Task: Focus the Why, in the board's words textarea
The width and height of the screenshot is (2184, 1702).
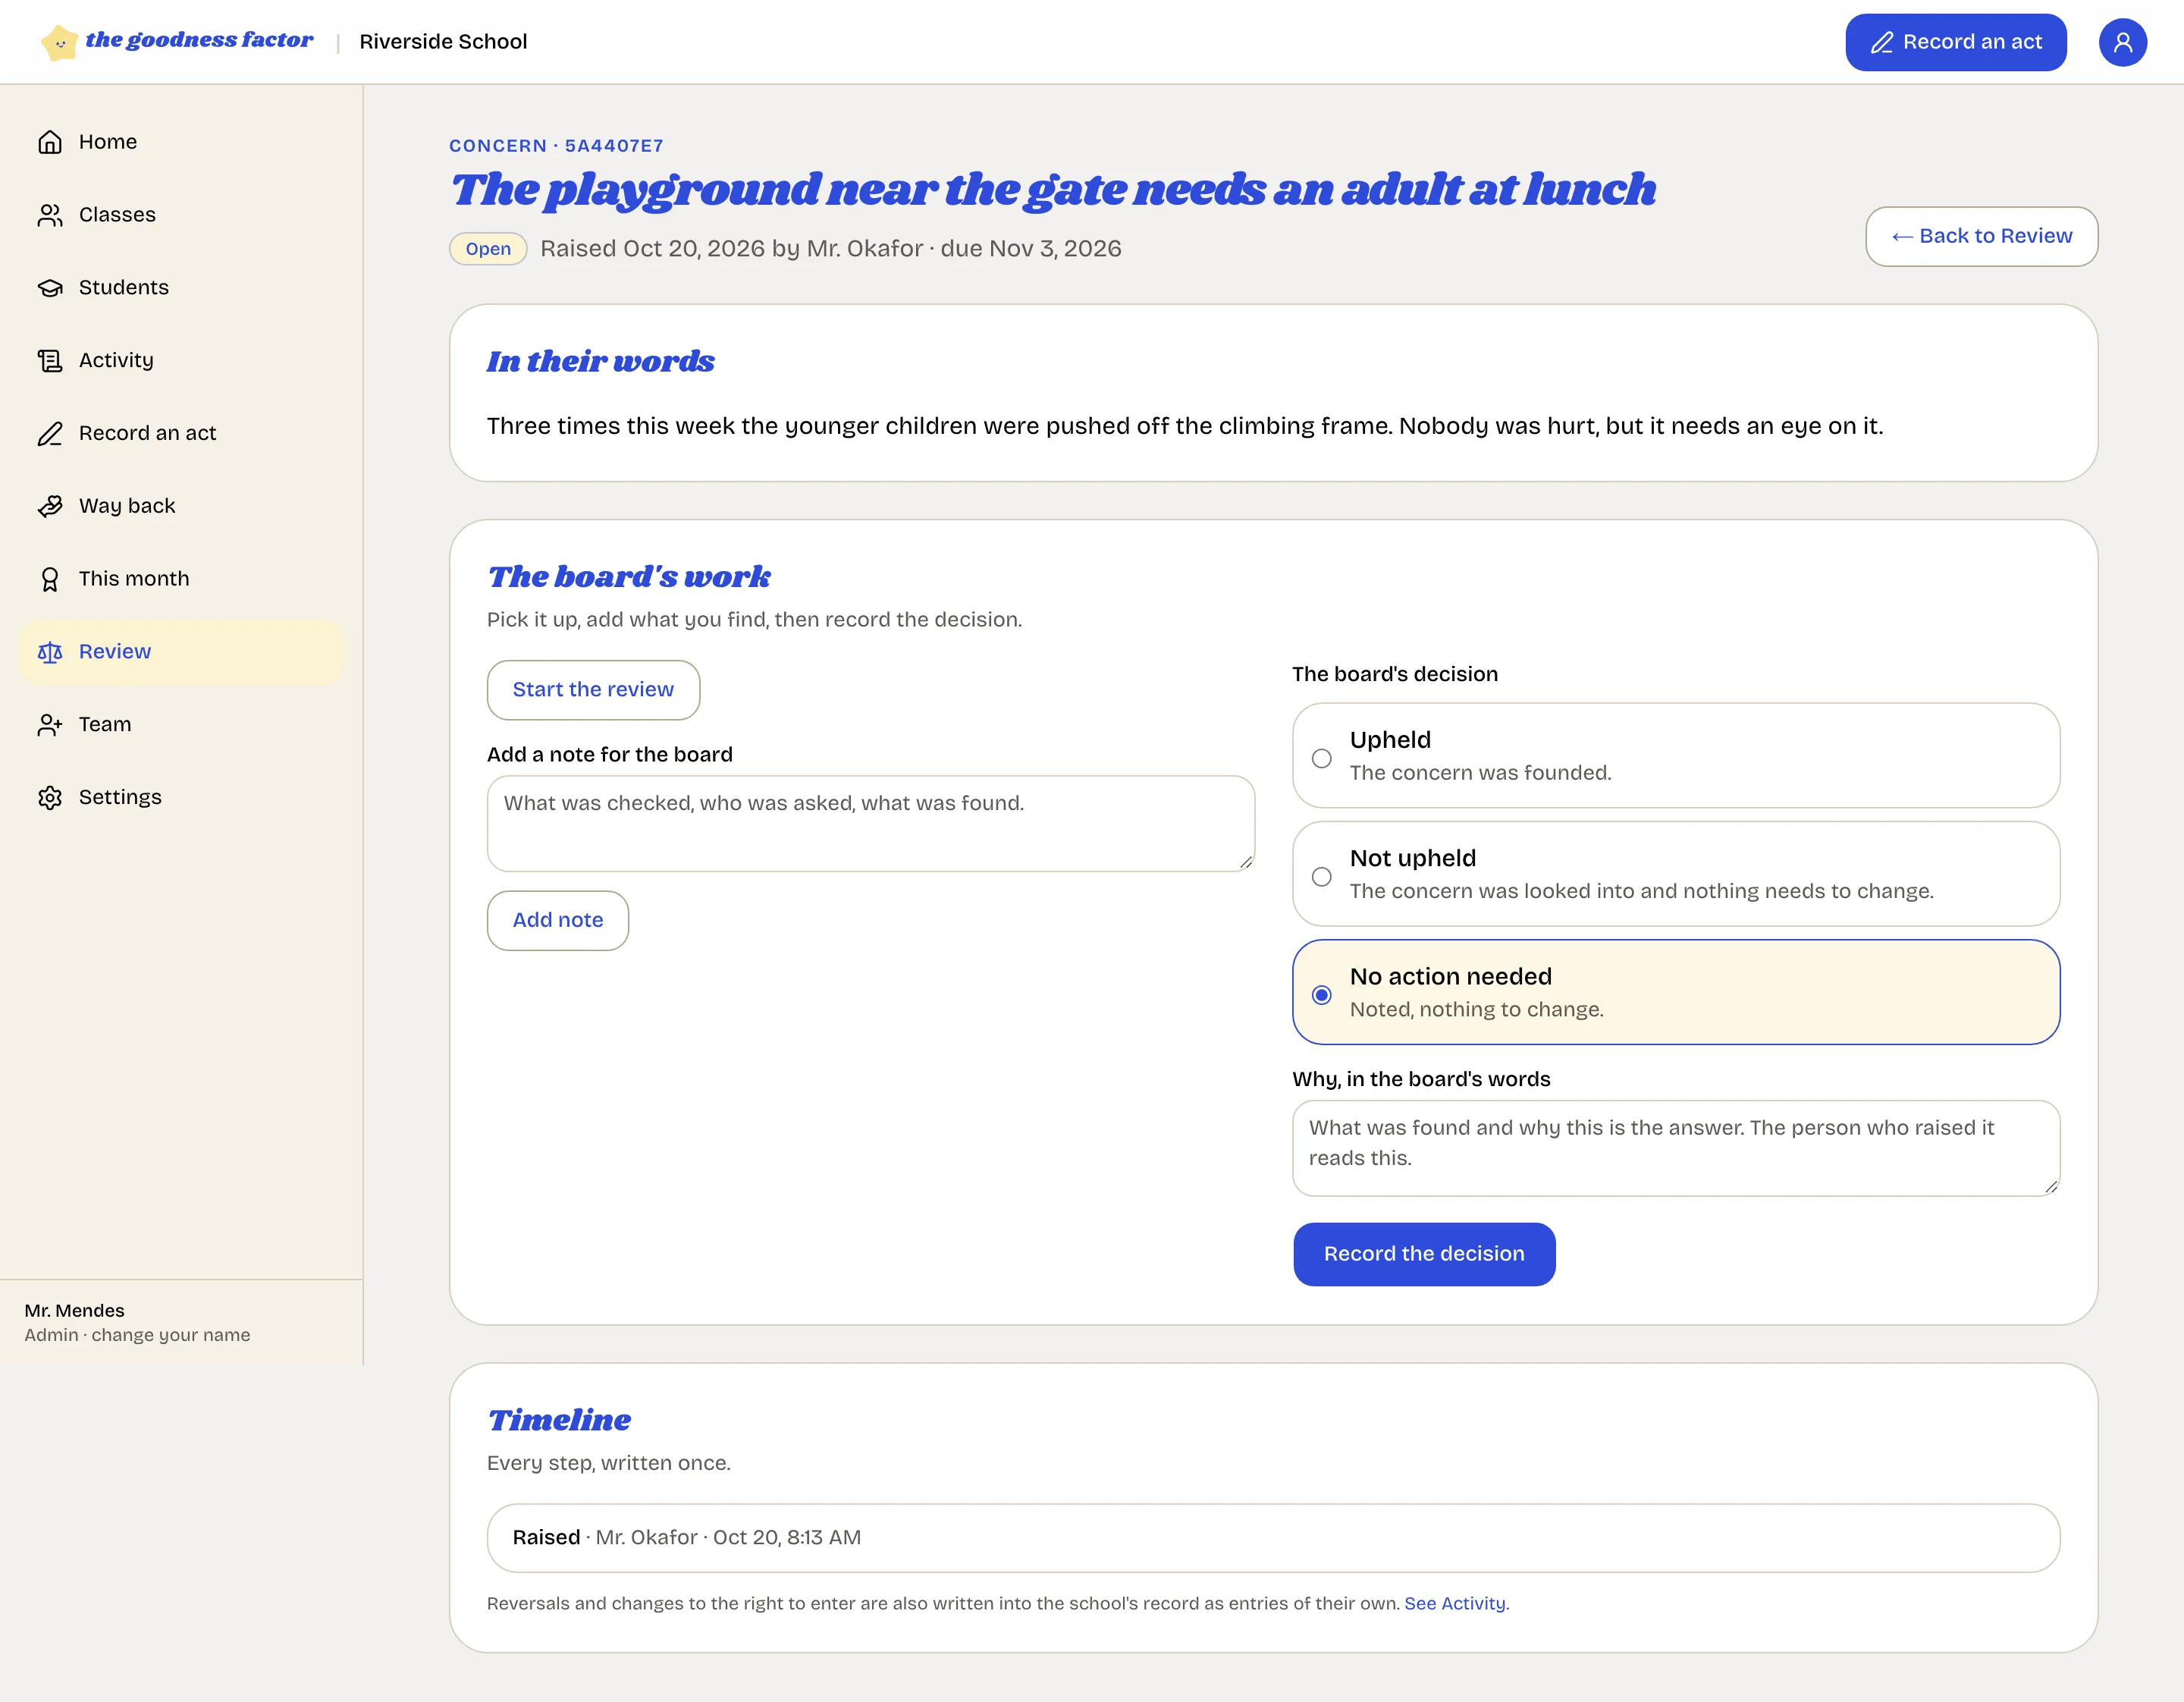Action: [1675, 1148]
